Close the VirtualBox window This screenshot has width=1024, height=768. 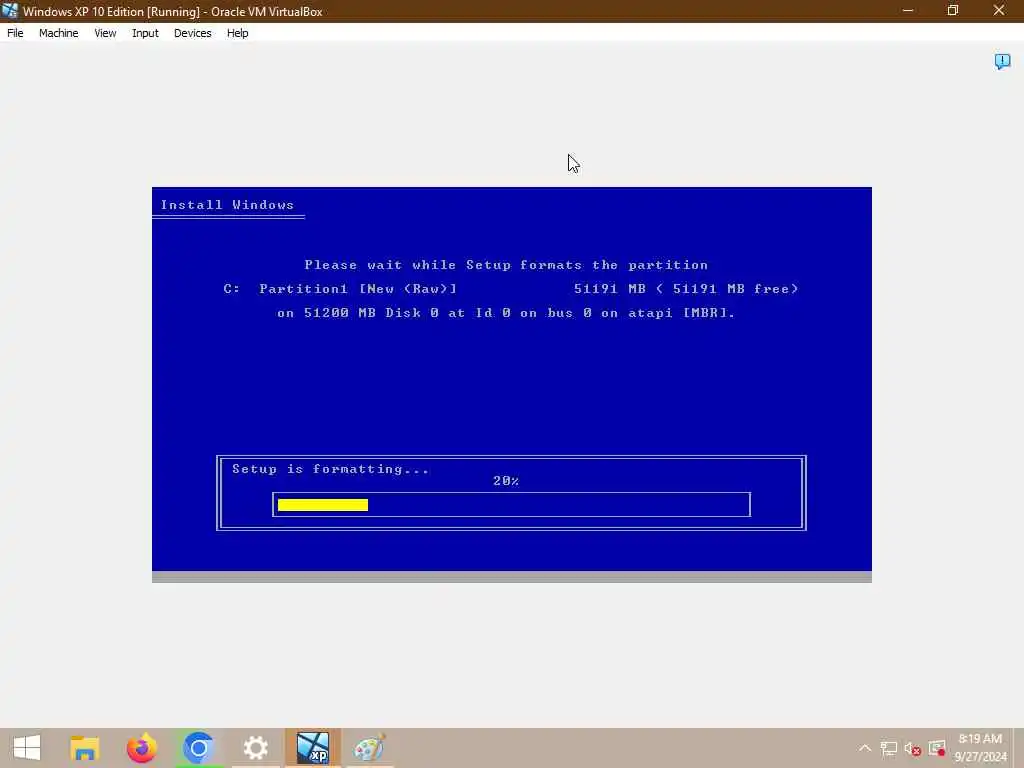click(x=999, y=10)
